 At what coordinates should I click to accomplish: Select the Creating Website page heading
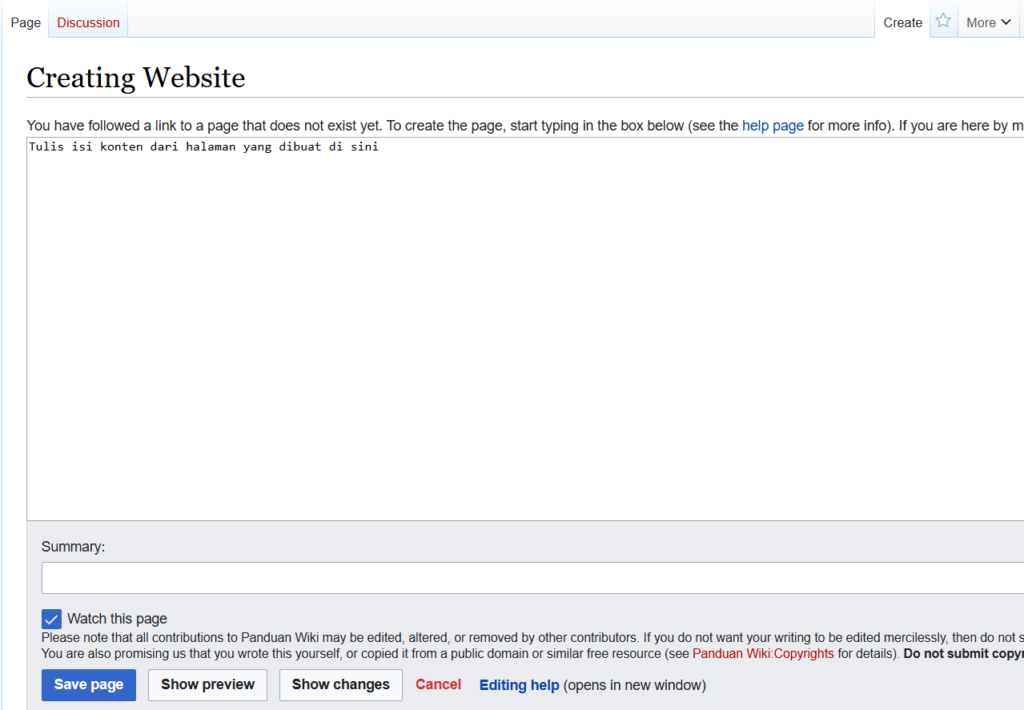point(136,77)
